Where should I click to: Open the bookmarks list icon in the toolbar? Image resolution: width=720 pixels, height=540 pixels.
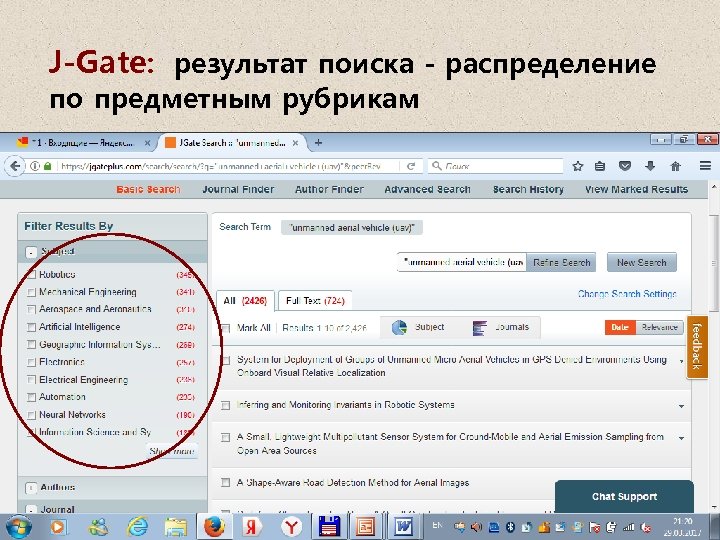click(600, 166)
